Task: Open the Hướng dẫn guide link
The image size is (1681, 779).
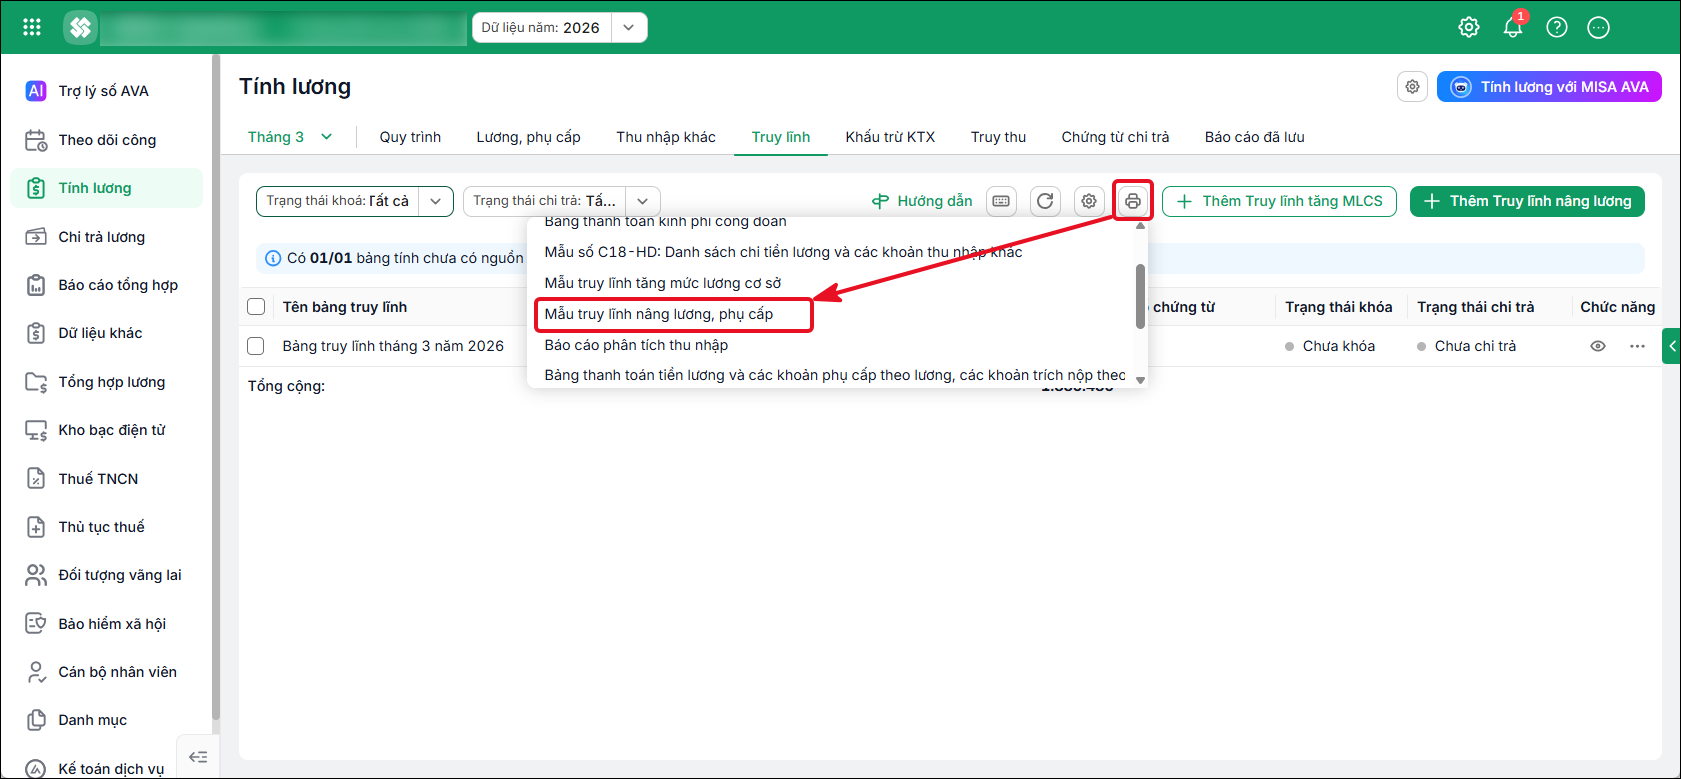Action: click(922, 201)
